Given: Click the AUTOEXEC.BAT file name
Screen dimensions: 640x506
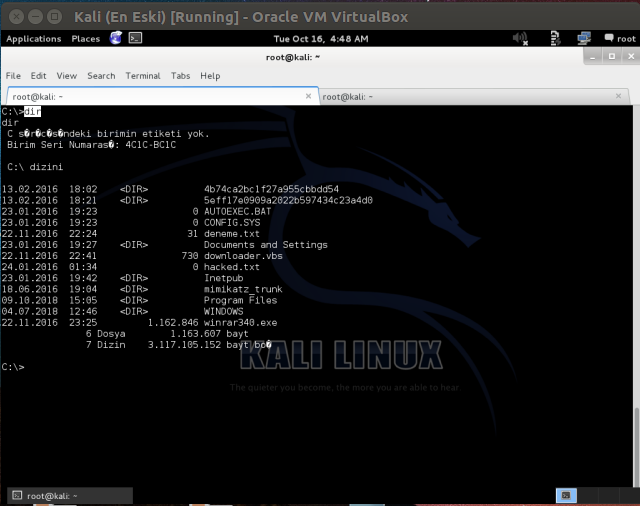Looking at the screenshot, I should coord(238,211).
